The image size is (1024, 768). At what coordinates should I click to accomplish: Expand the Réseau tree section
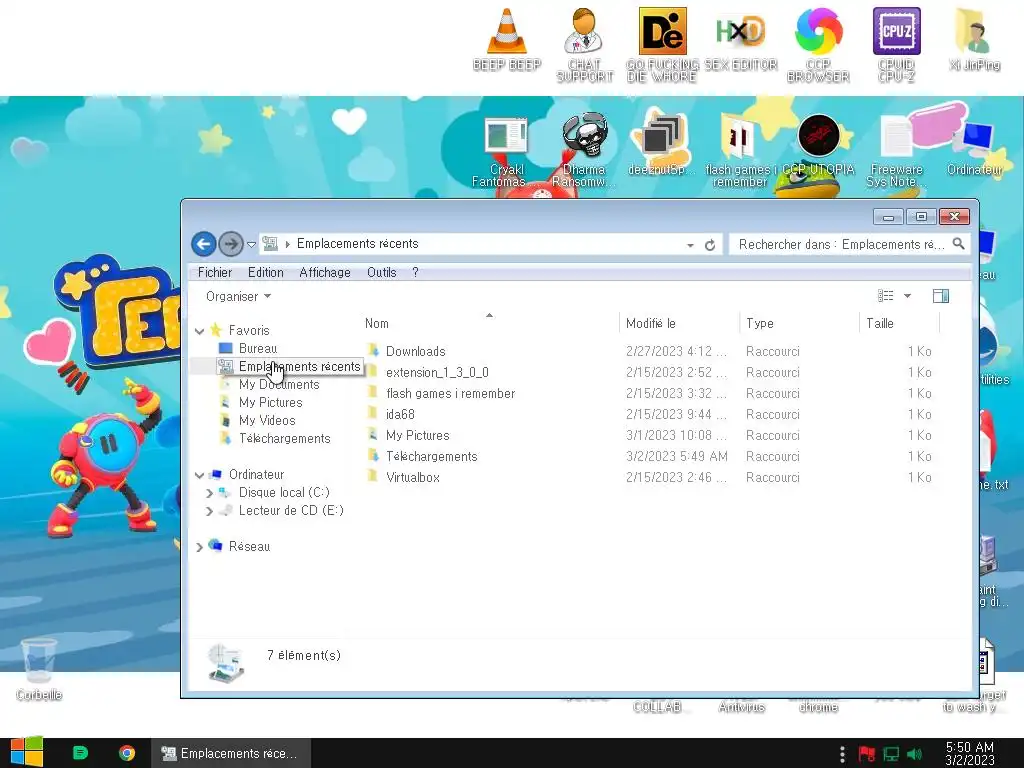(x=200, y=547)
